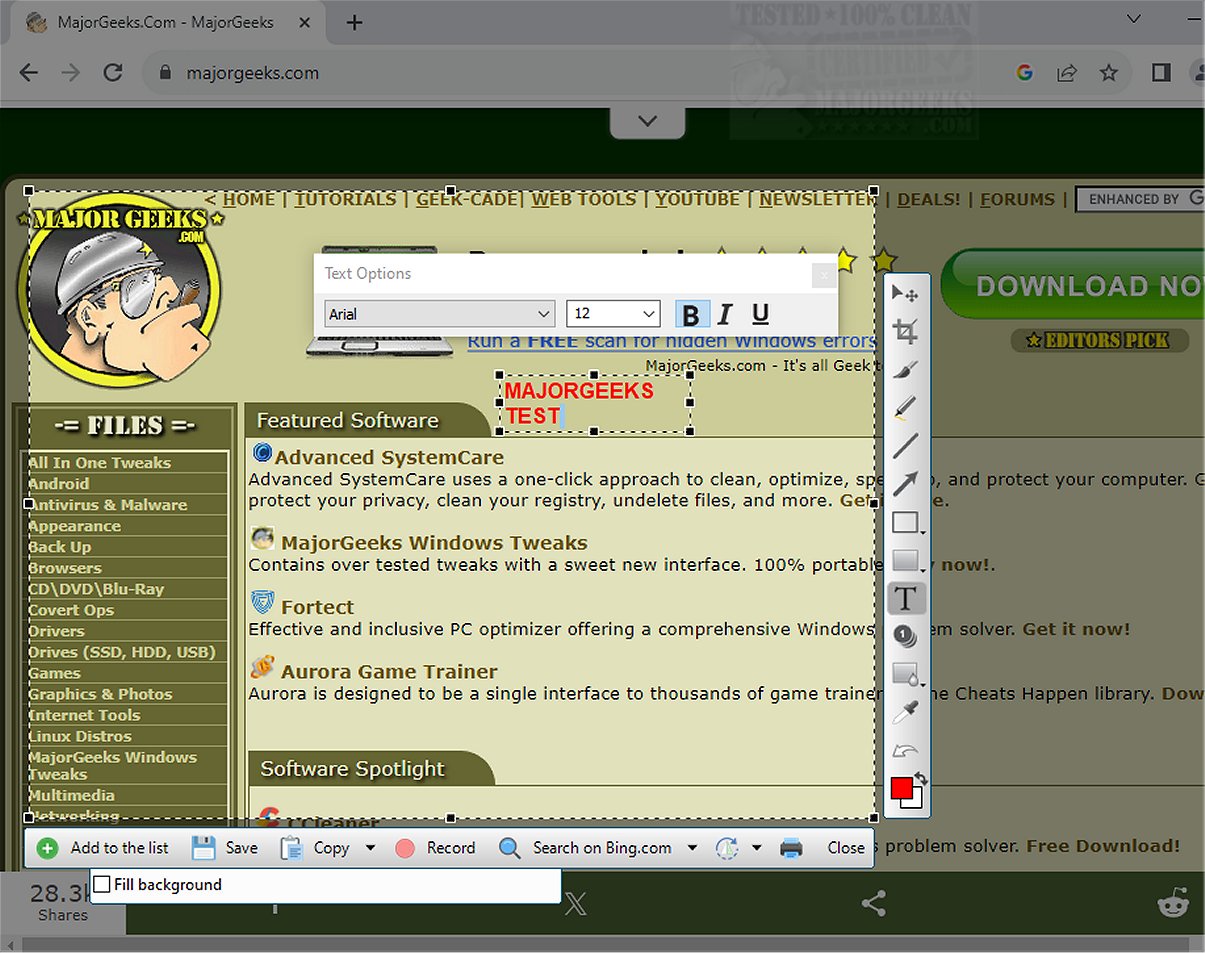This screenshot has height=953, width=1205.
Task: Click the Copy button
Action: coord(315,848)
